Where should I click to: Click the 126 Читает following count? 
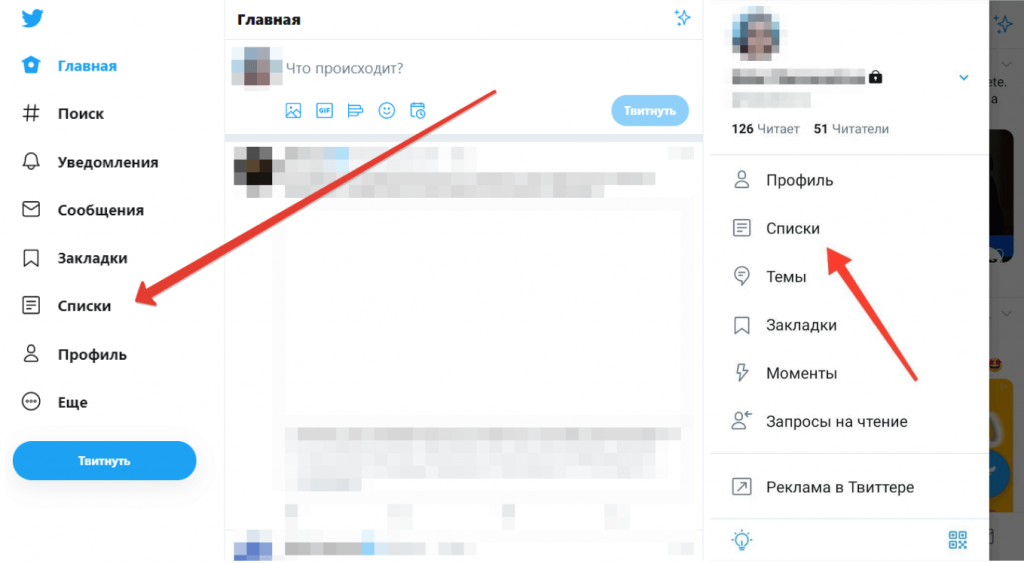(765, 129)
